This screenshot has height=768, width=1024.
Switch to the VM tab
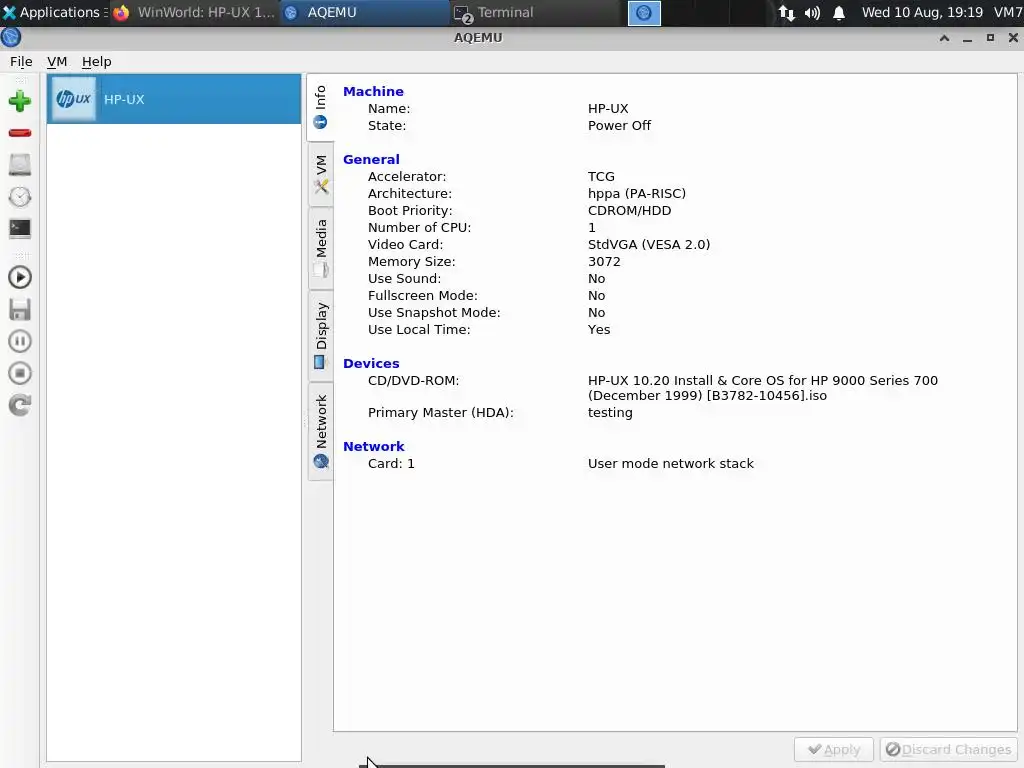tap(320, 174)
